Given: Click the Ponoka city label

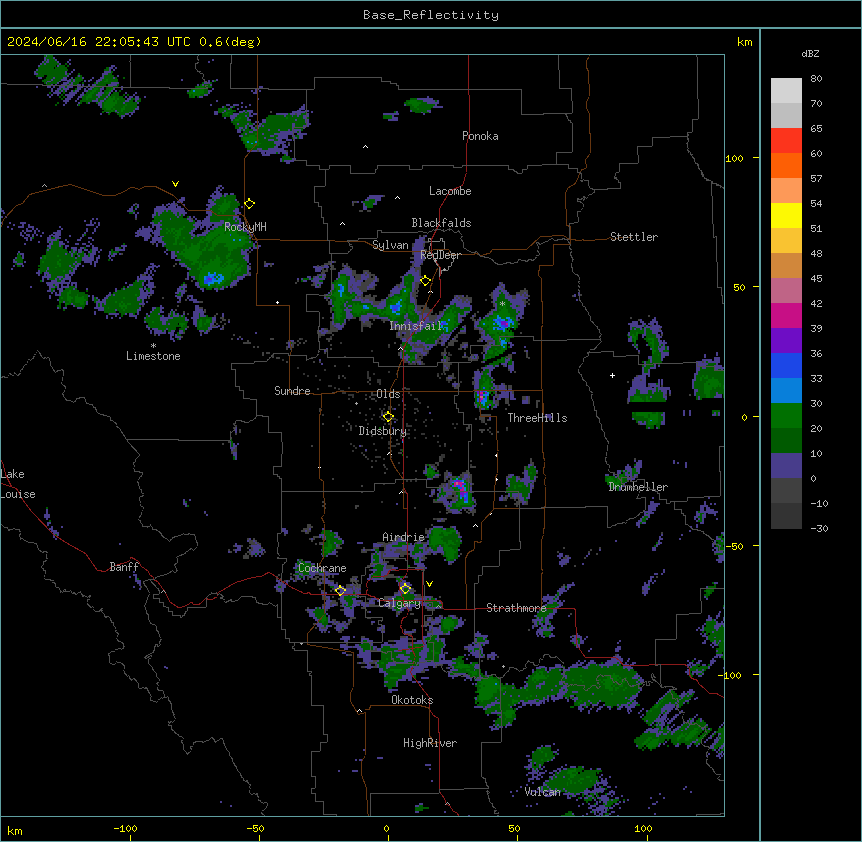Looking at the screenshot, I should pos(480,136).
